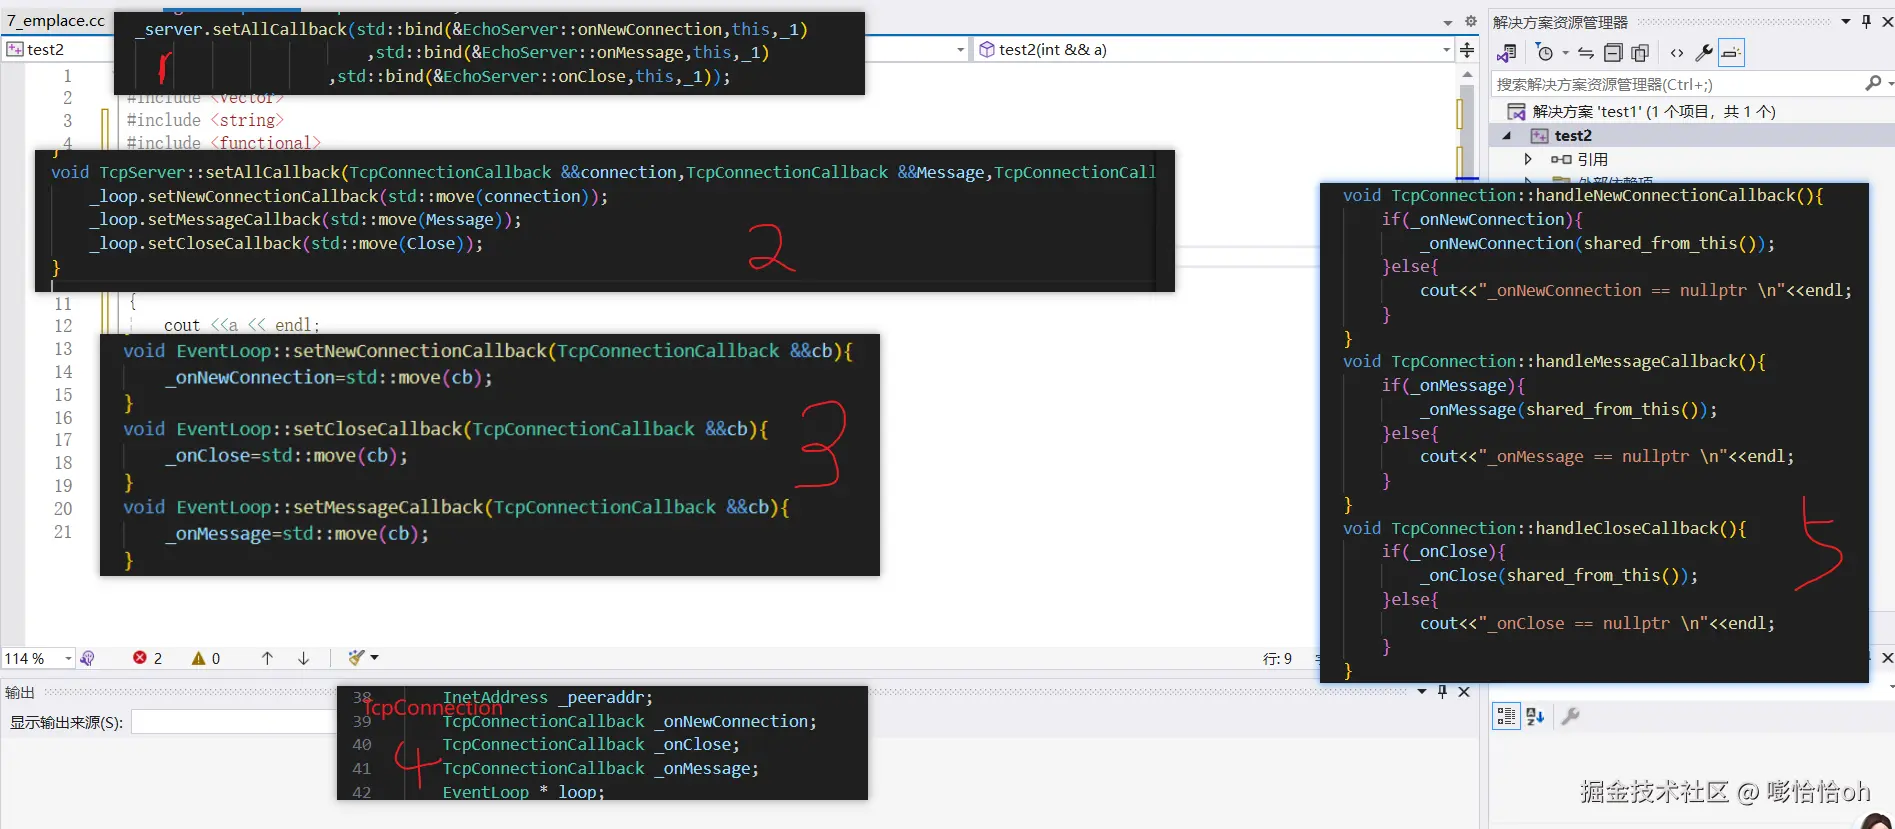
Task: Toggle preview selected items icon
Action: coord(1732,53)
